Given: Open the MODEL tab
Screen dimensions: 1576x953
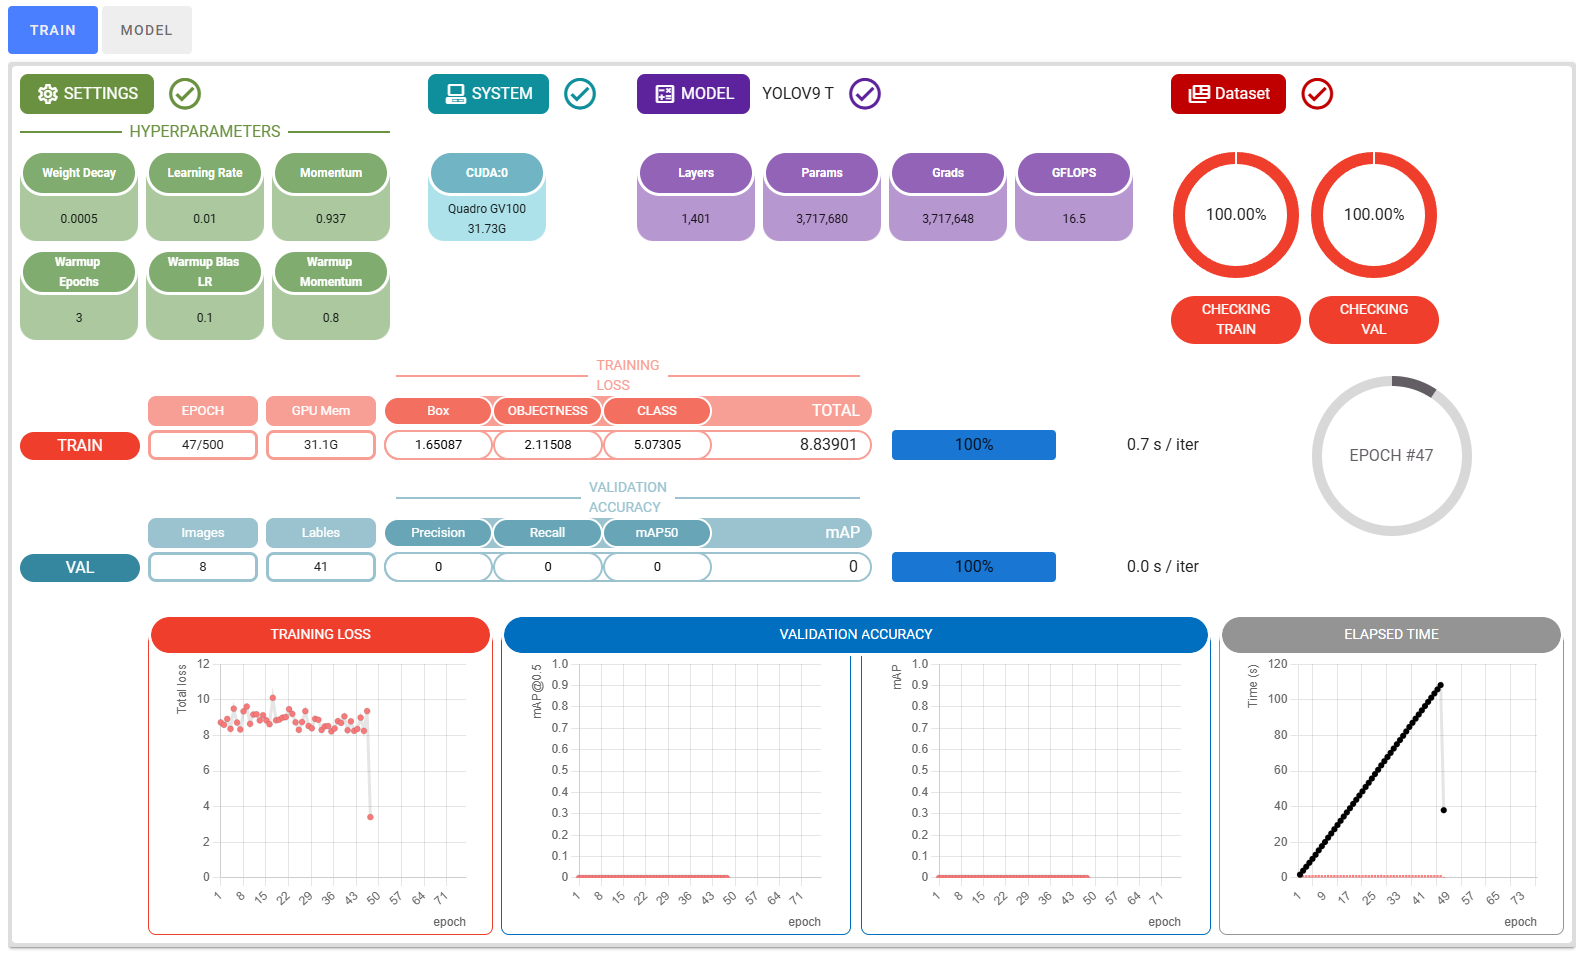Looking at the screenshot, I should click(147, 30).
